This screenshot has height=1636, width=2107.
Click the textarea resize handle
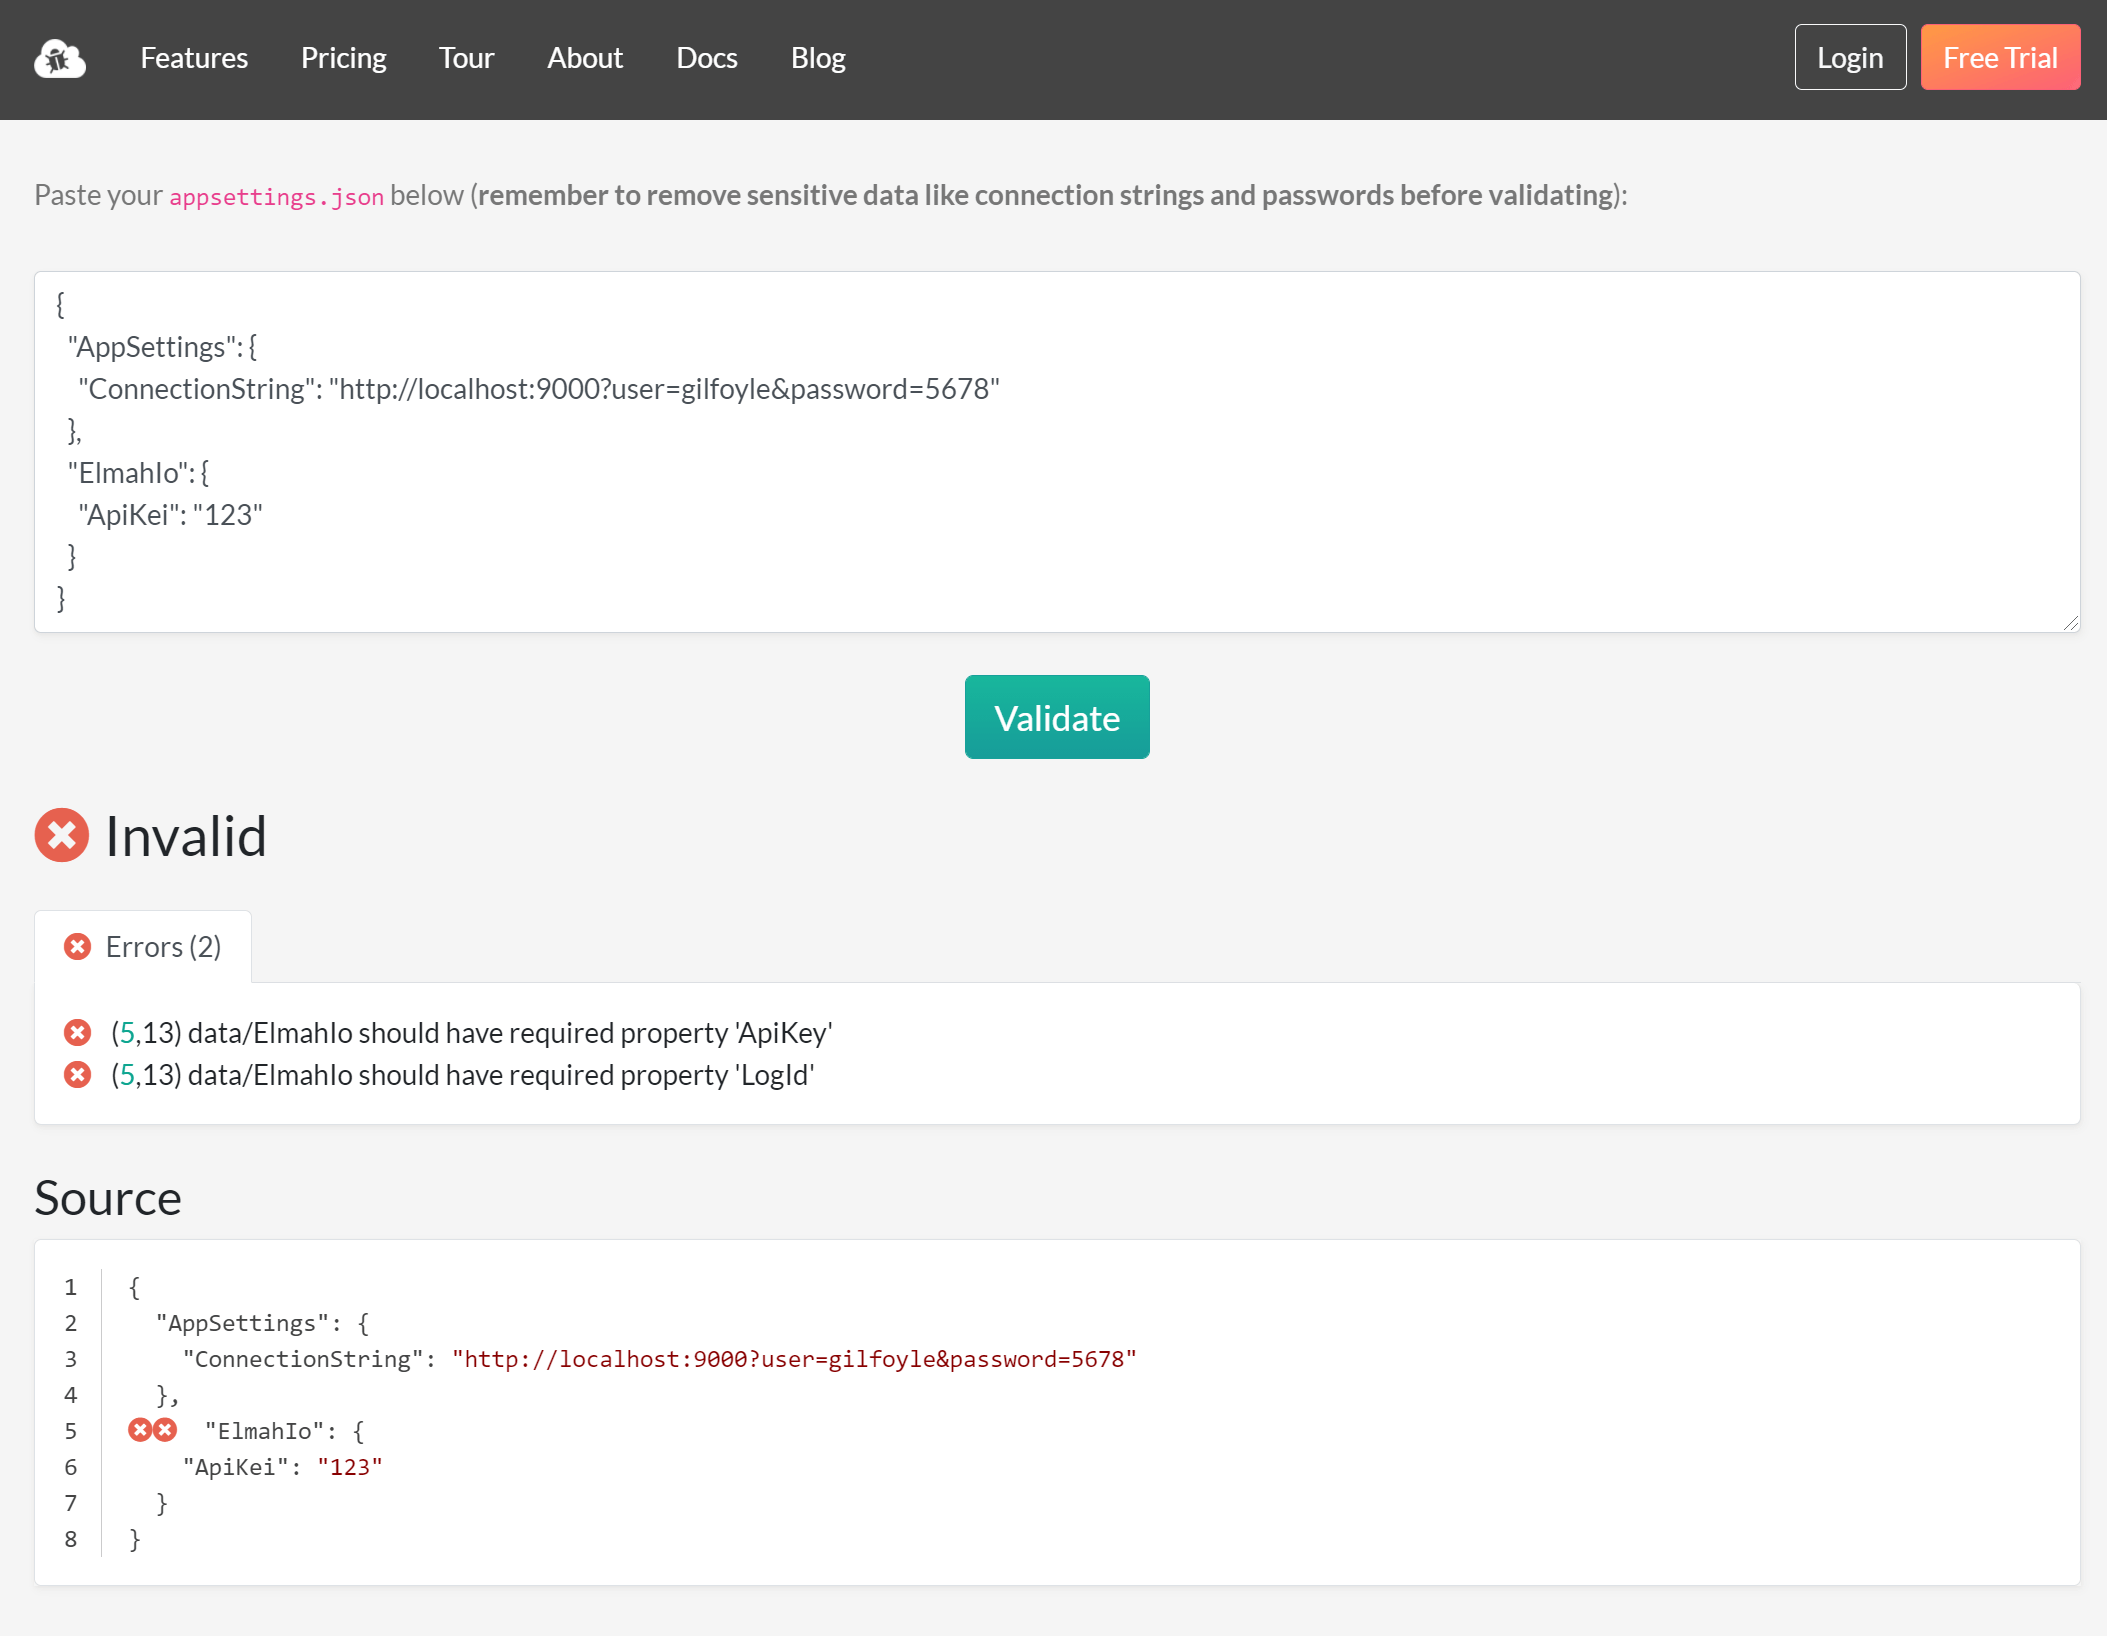(x=2071, y=623)
